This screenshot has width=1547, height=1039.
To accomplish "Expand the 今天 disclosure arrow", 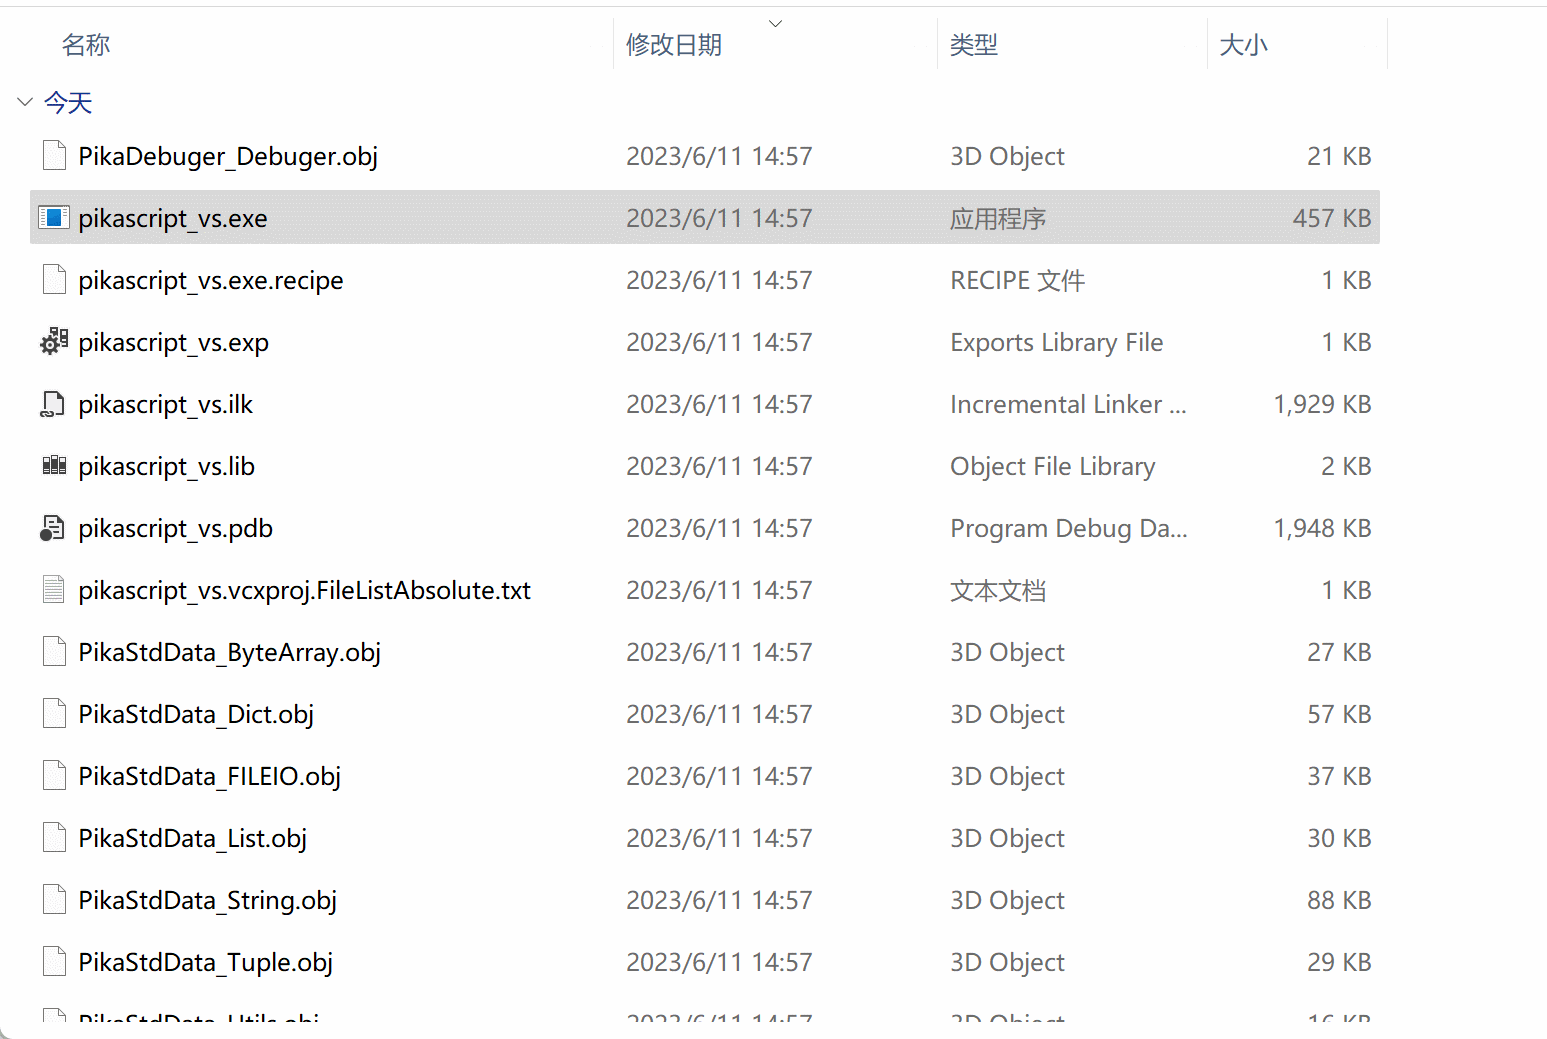I will pyautogui.click(x=24, y=101).
